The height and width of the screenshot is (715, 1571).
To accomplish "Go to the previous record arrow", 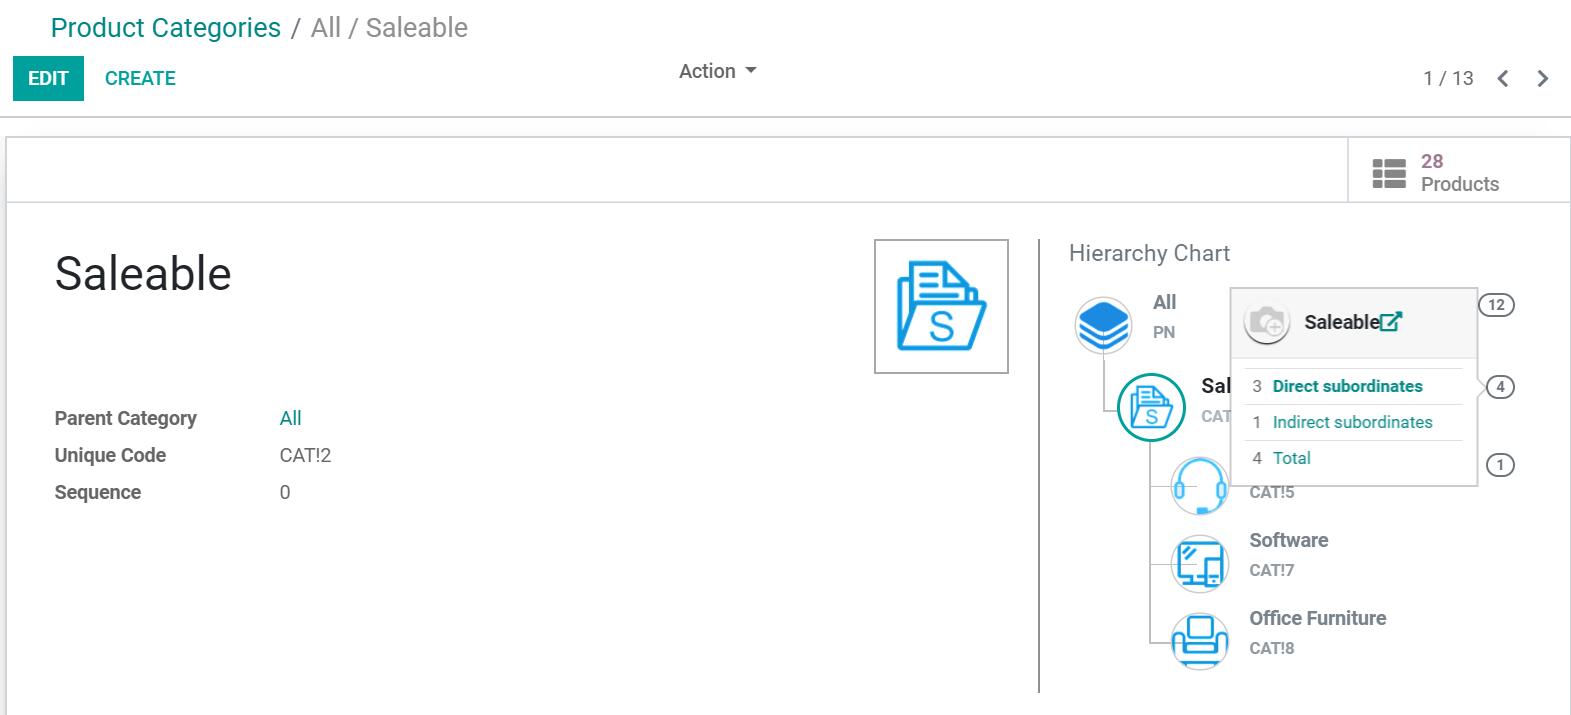I will pyautogui.click(x=1502, y=79).
